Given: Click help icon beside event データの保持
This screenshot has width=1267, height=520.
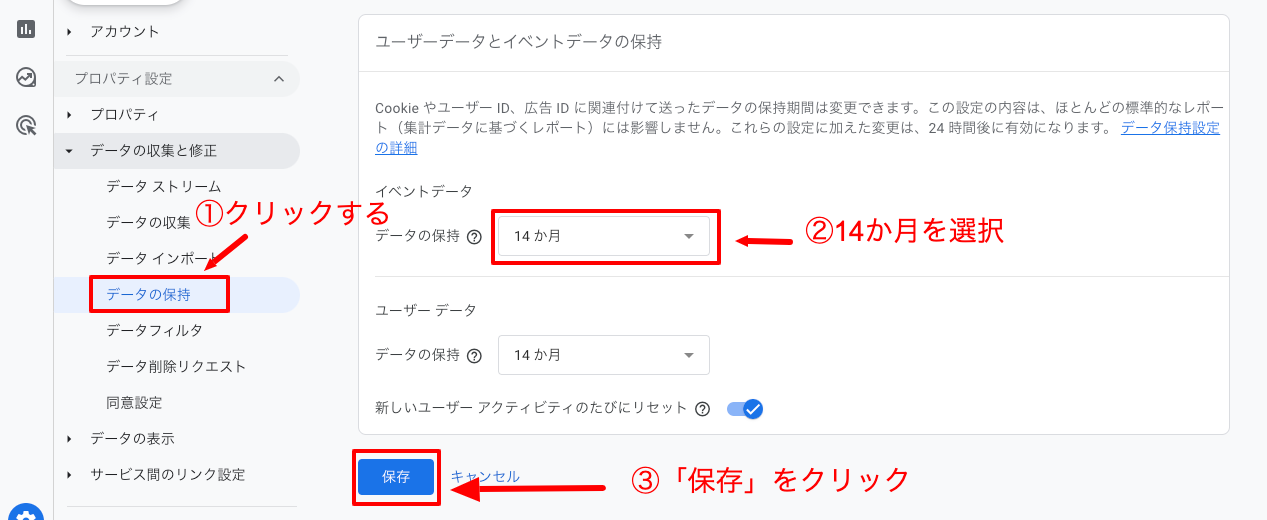Looking at the screenshot, I should pyautogui.click(x=474, y=237).
